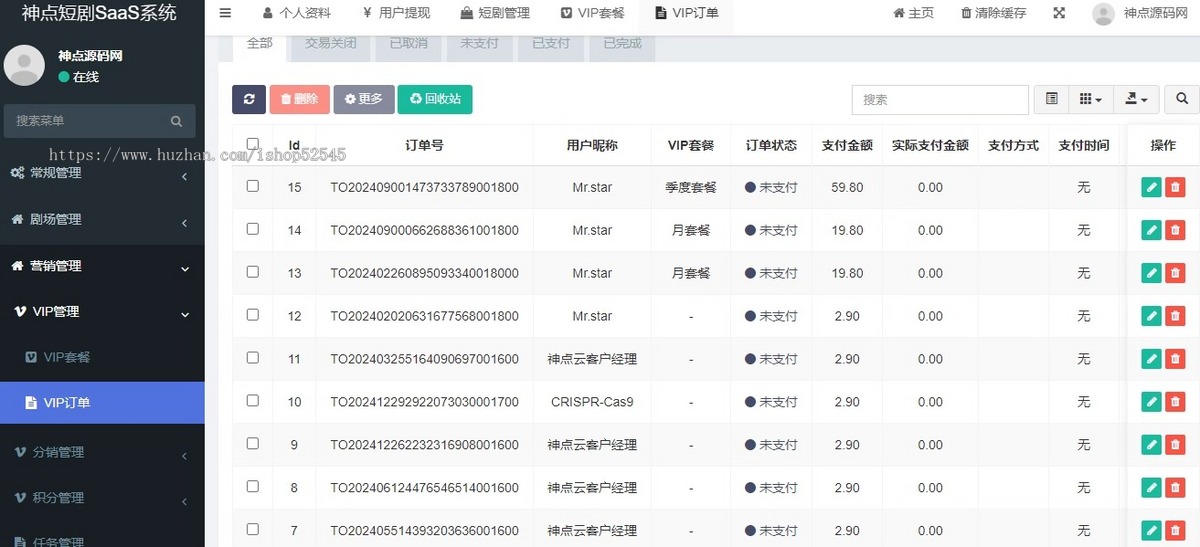Expand the 常规管理 sidebar menu
The width and height of the screenshot is (1200, 547).
click(102, 173)
